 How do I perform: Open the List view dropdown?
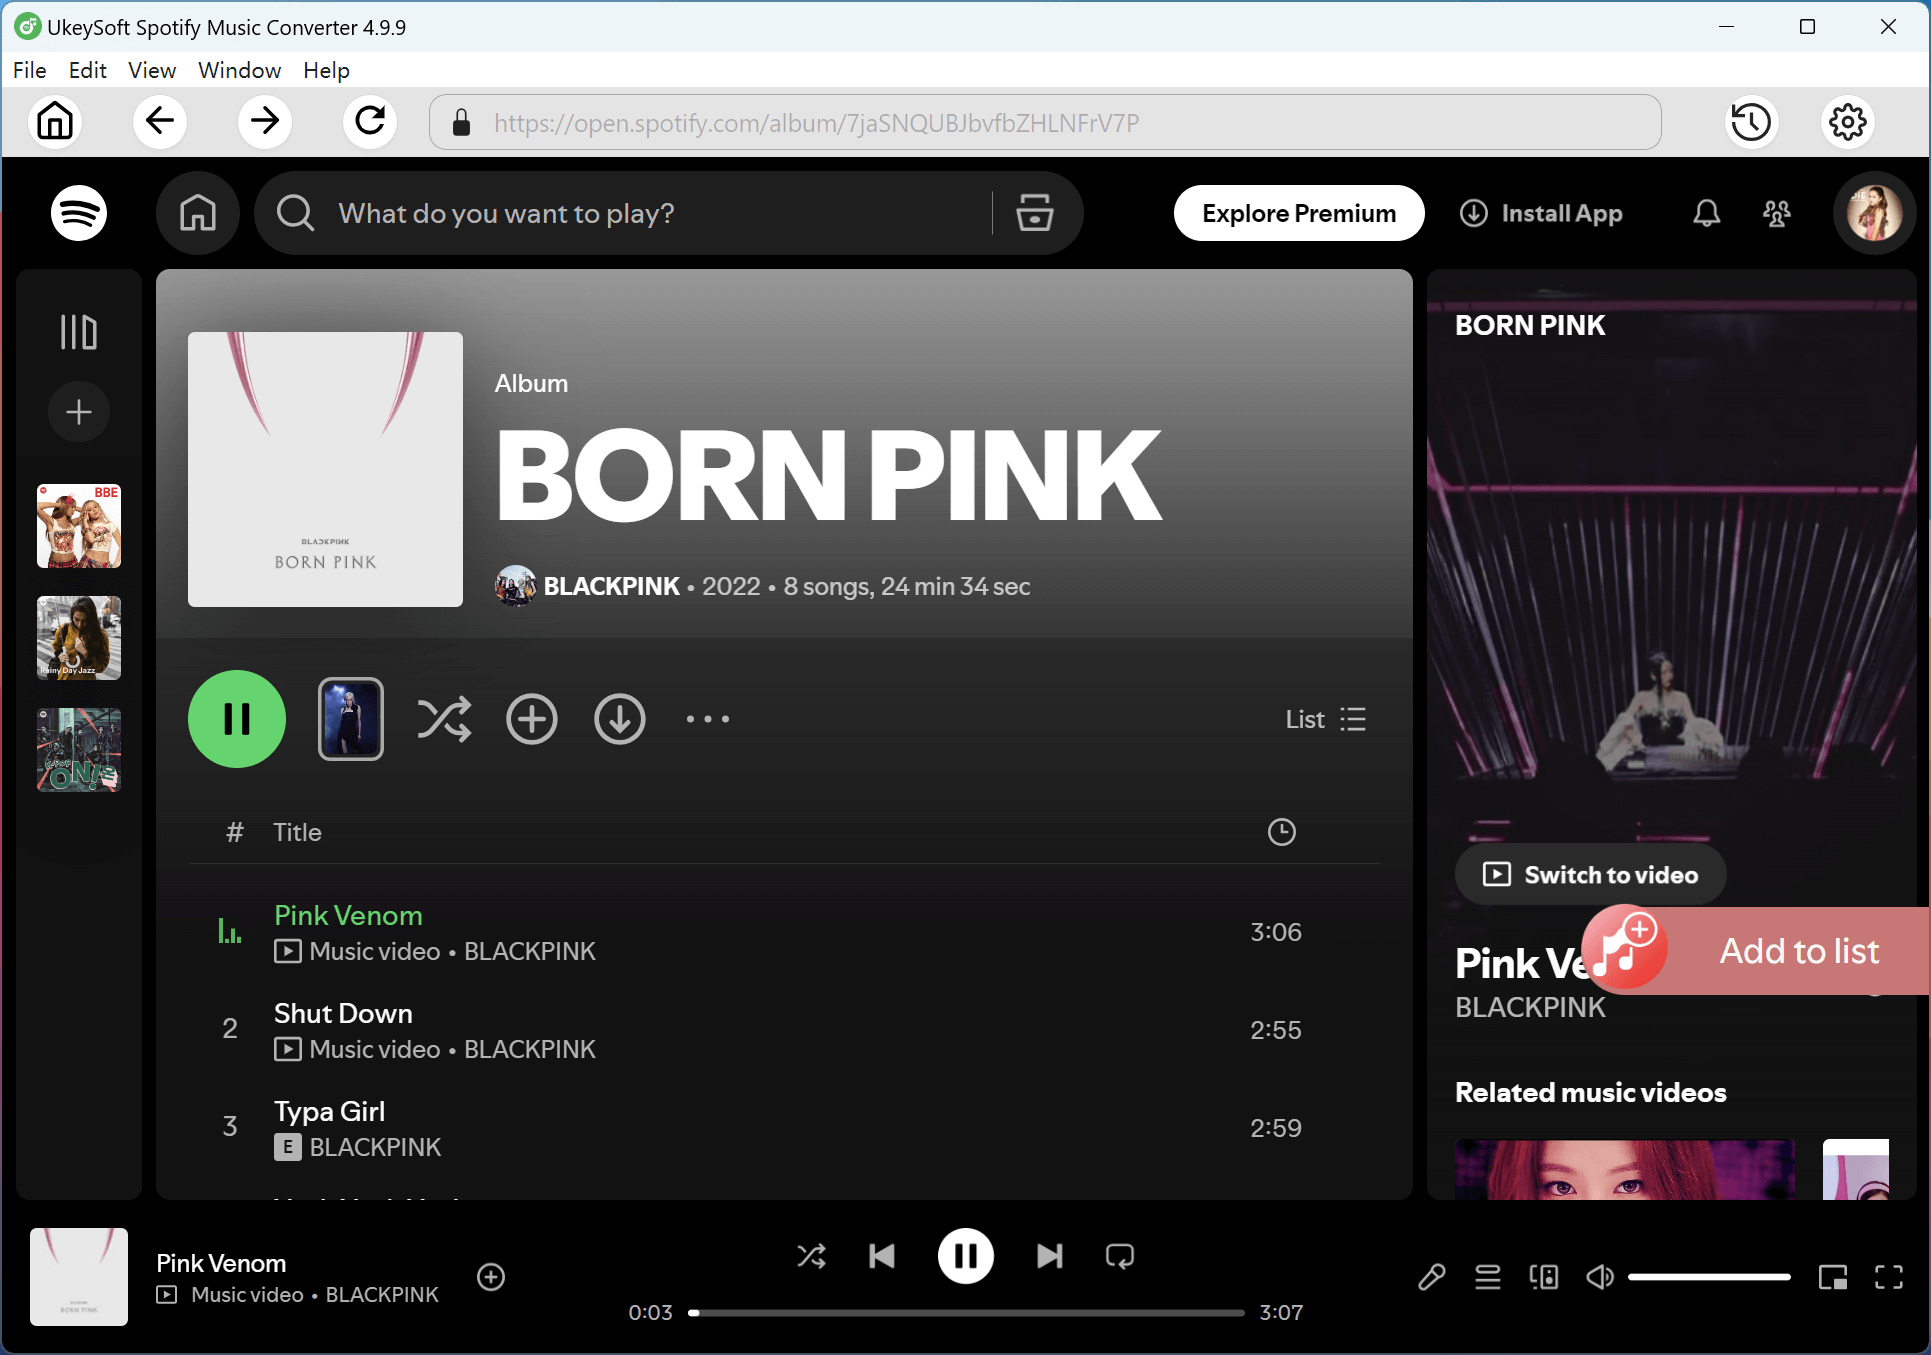pos(1324,719)
